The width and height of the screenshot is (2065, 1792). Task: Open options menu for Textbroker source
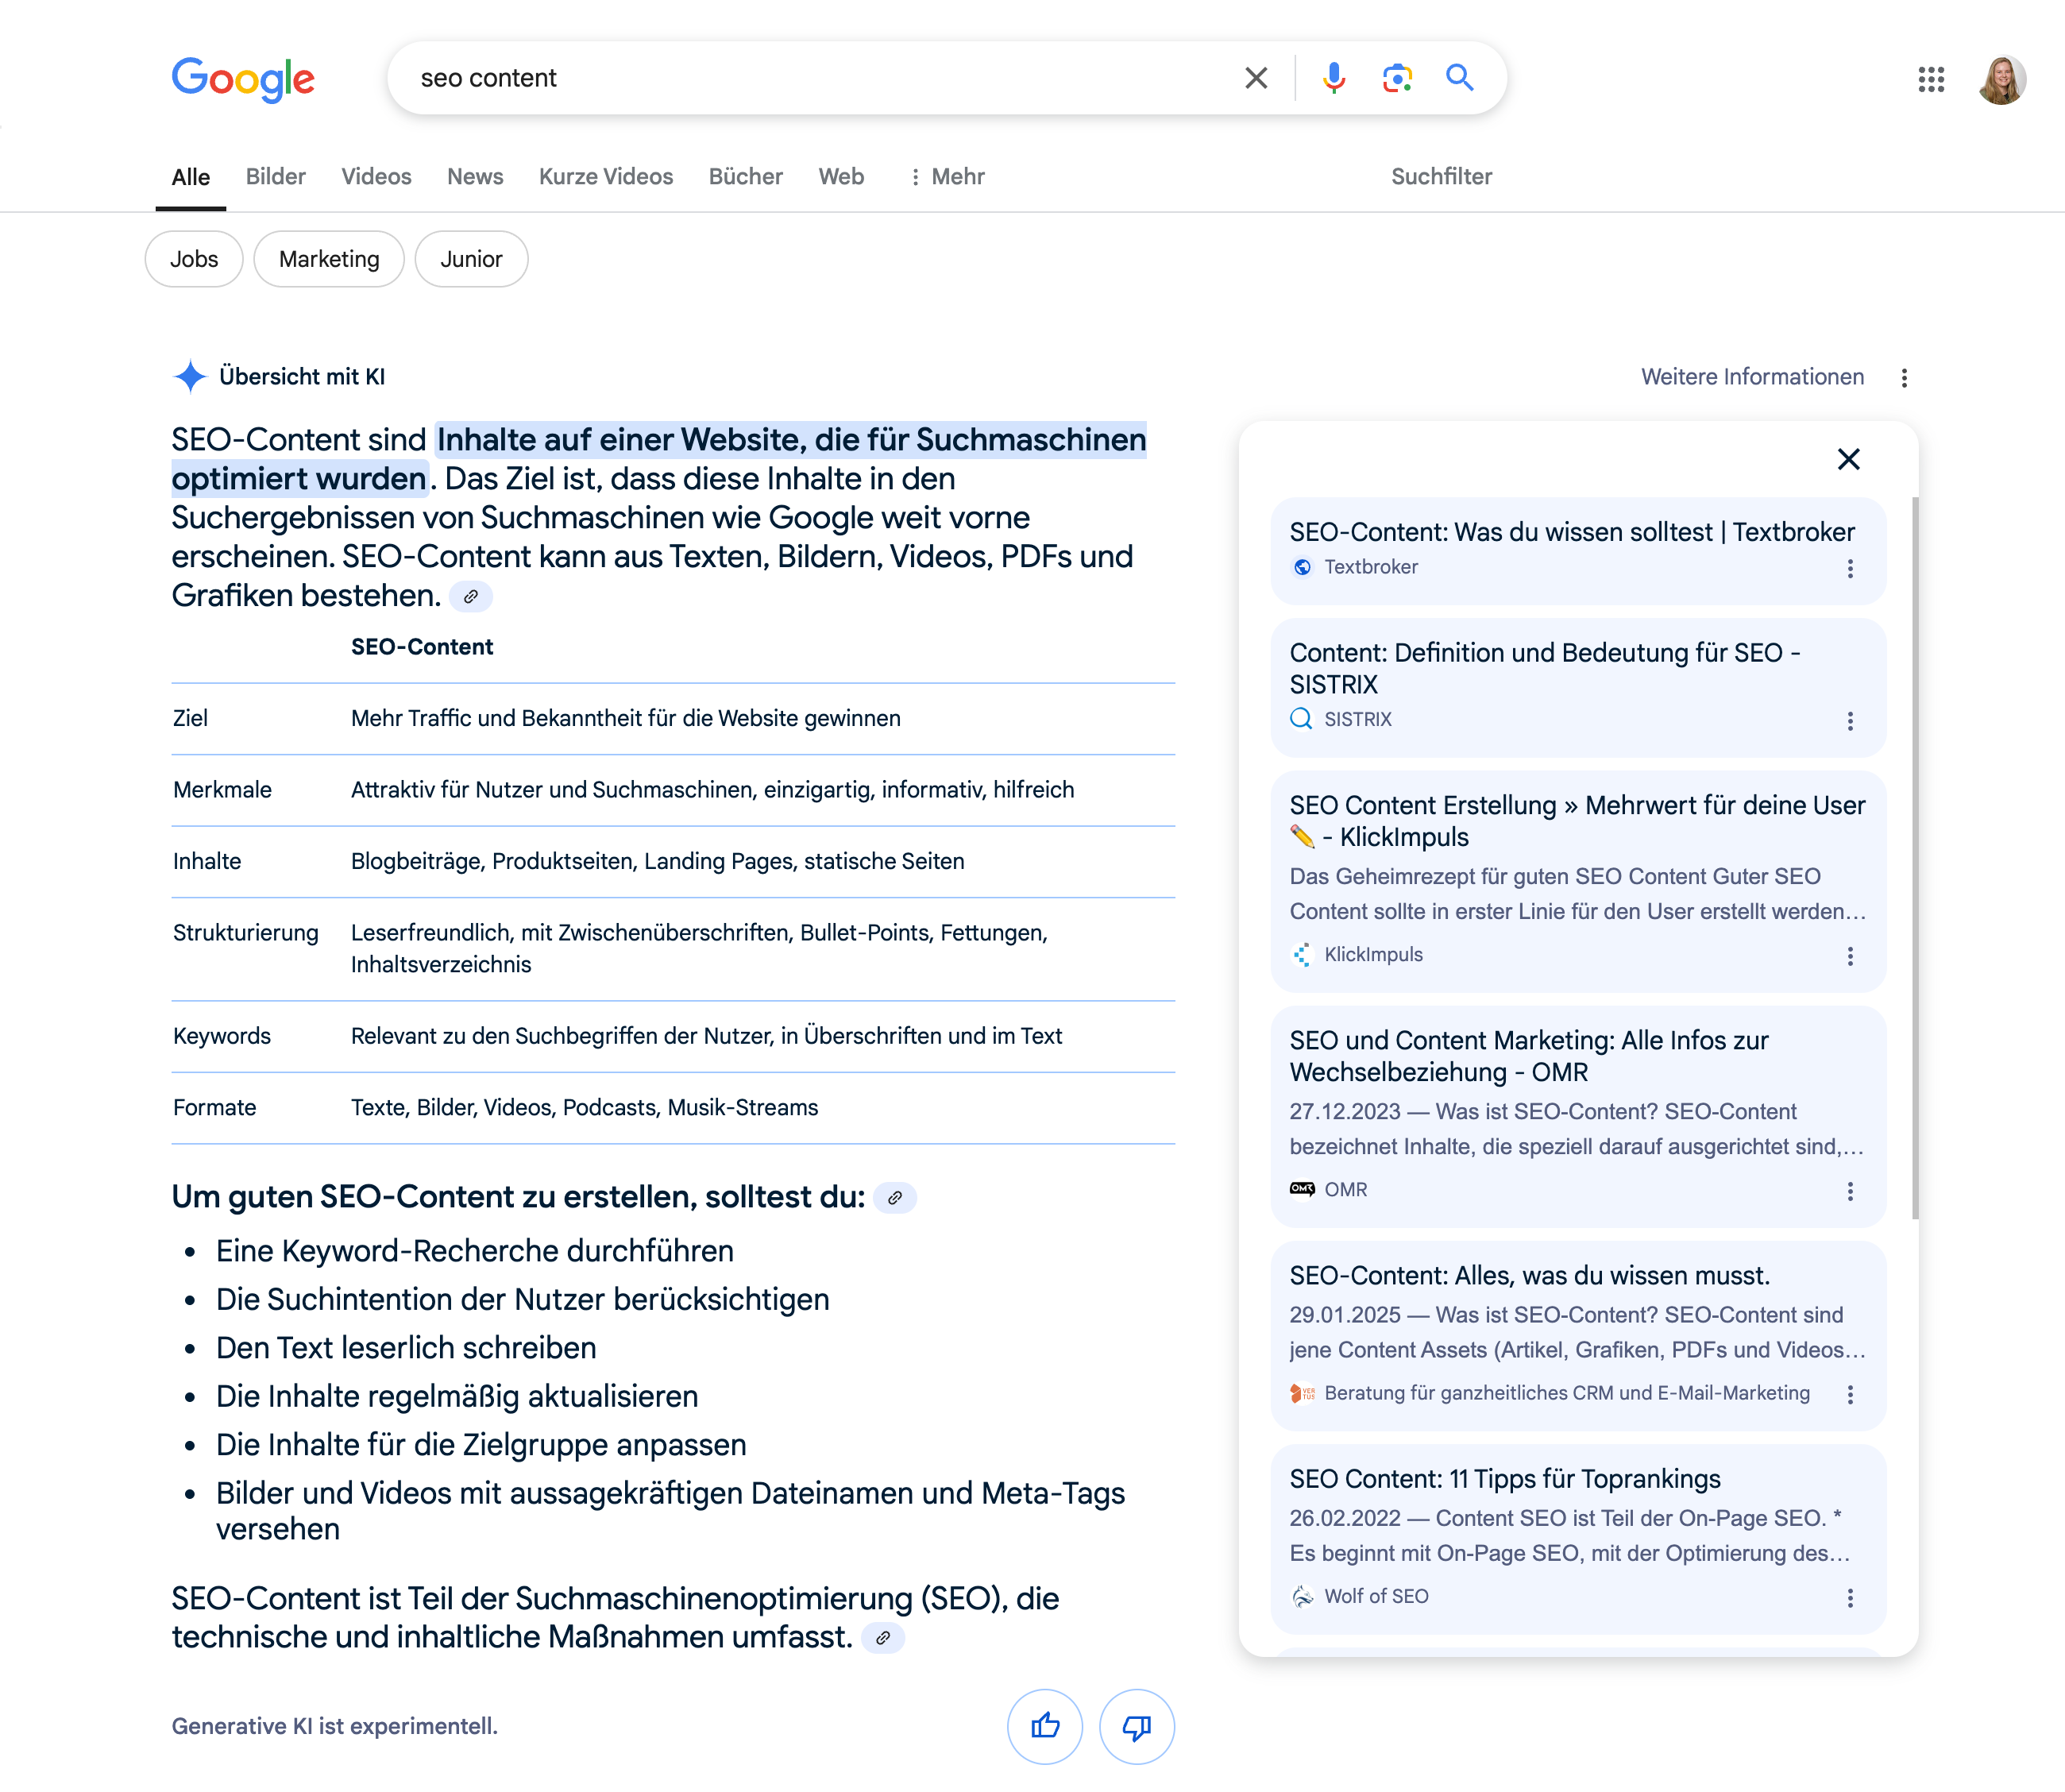[x=1850, y=568]
